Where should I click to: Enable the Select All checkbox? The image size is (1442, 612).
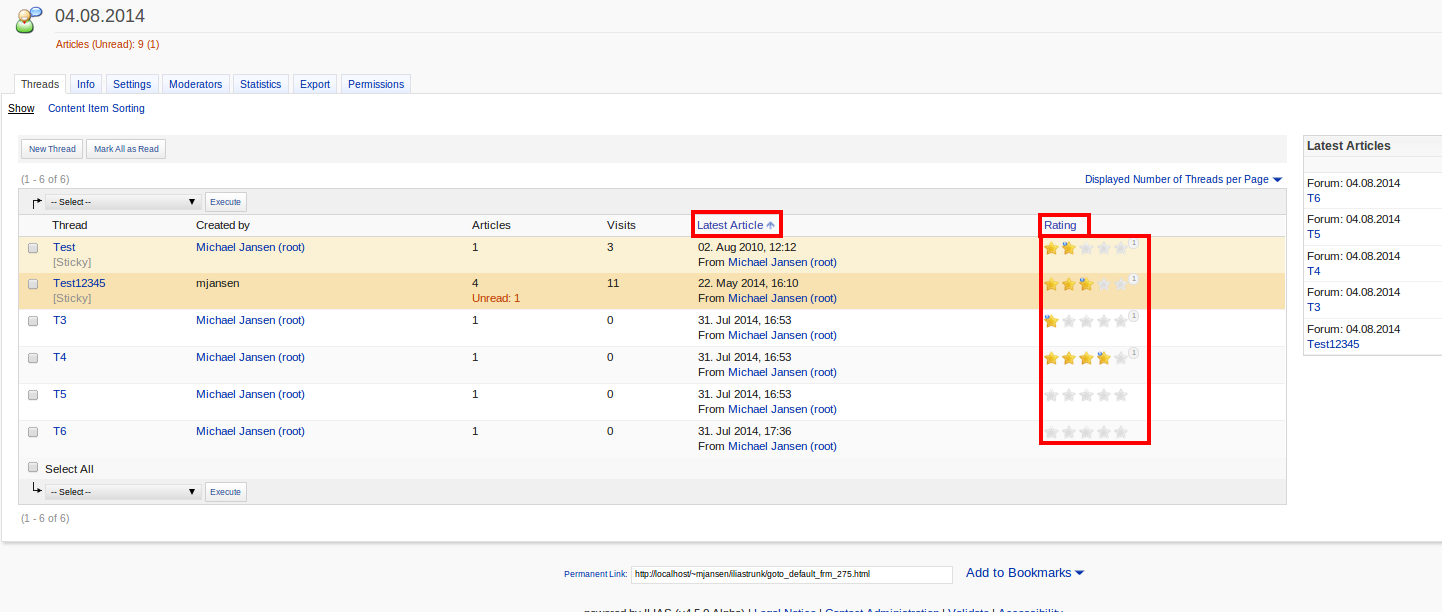click(x=33, y=468)
